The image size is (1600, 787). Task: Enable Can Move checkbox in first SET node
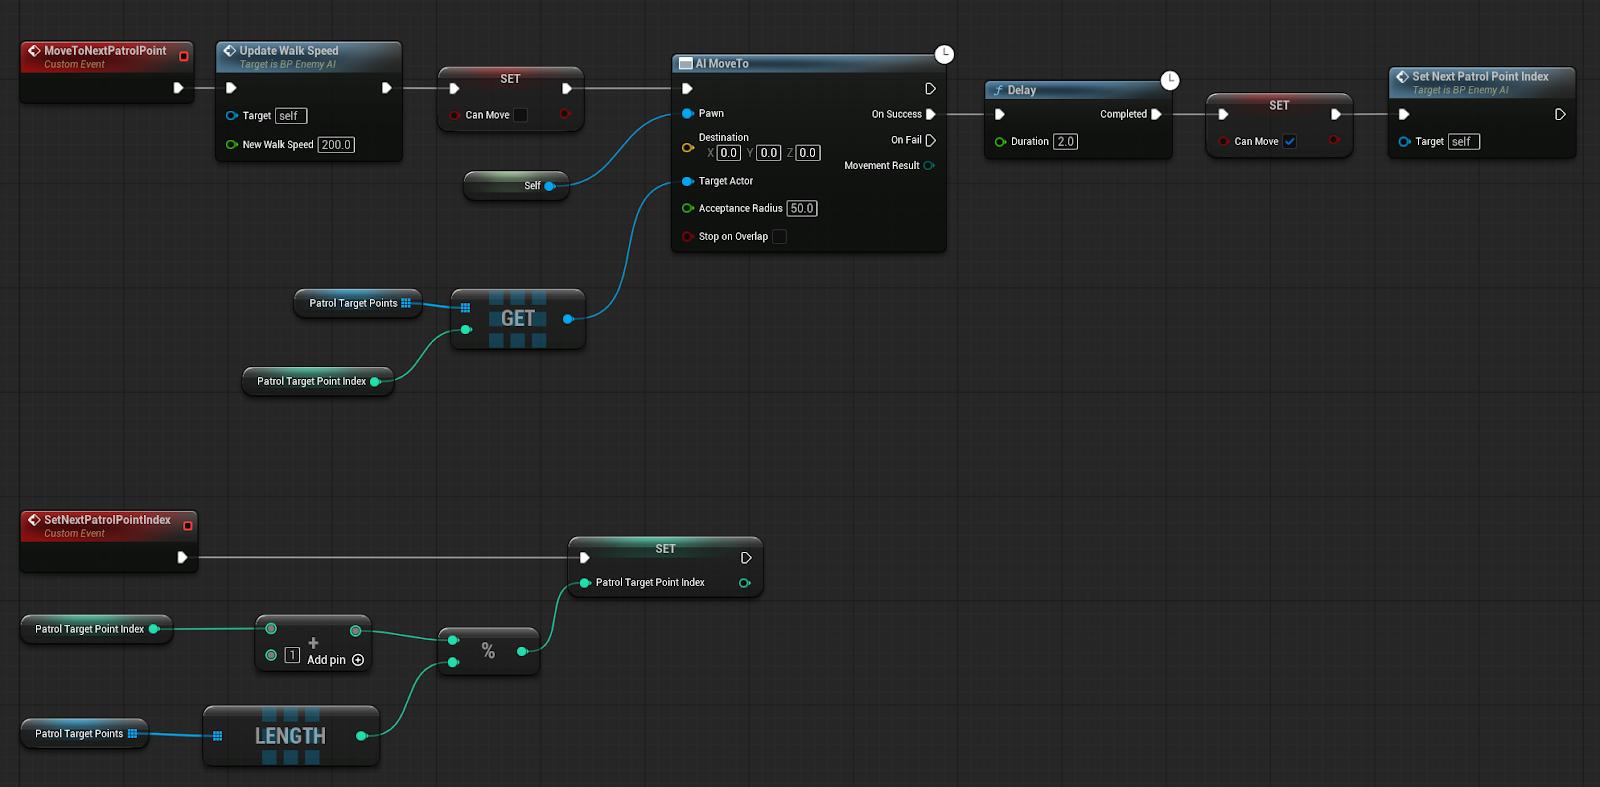pyautogui.click(x=520, y=115)
